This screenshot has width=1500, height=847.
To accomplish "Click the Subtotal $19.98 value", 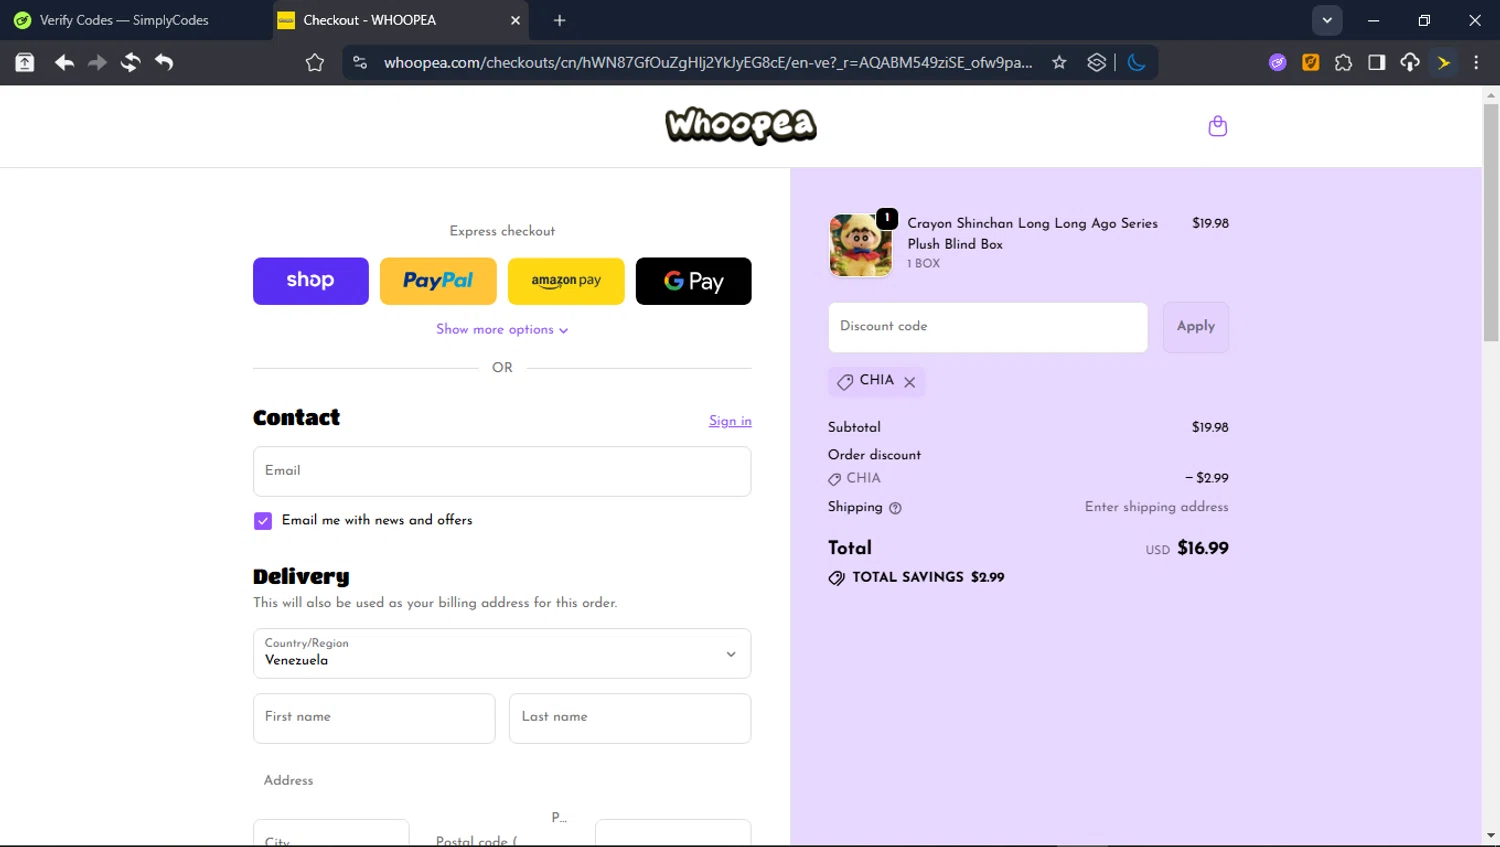I will tap(1210, 427).
